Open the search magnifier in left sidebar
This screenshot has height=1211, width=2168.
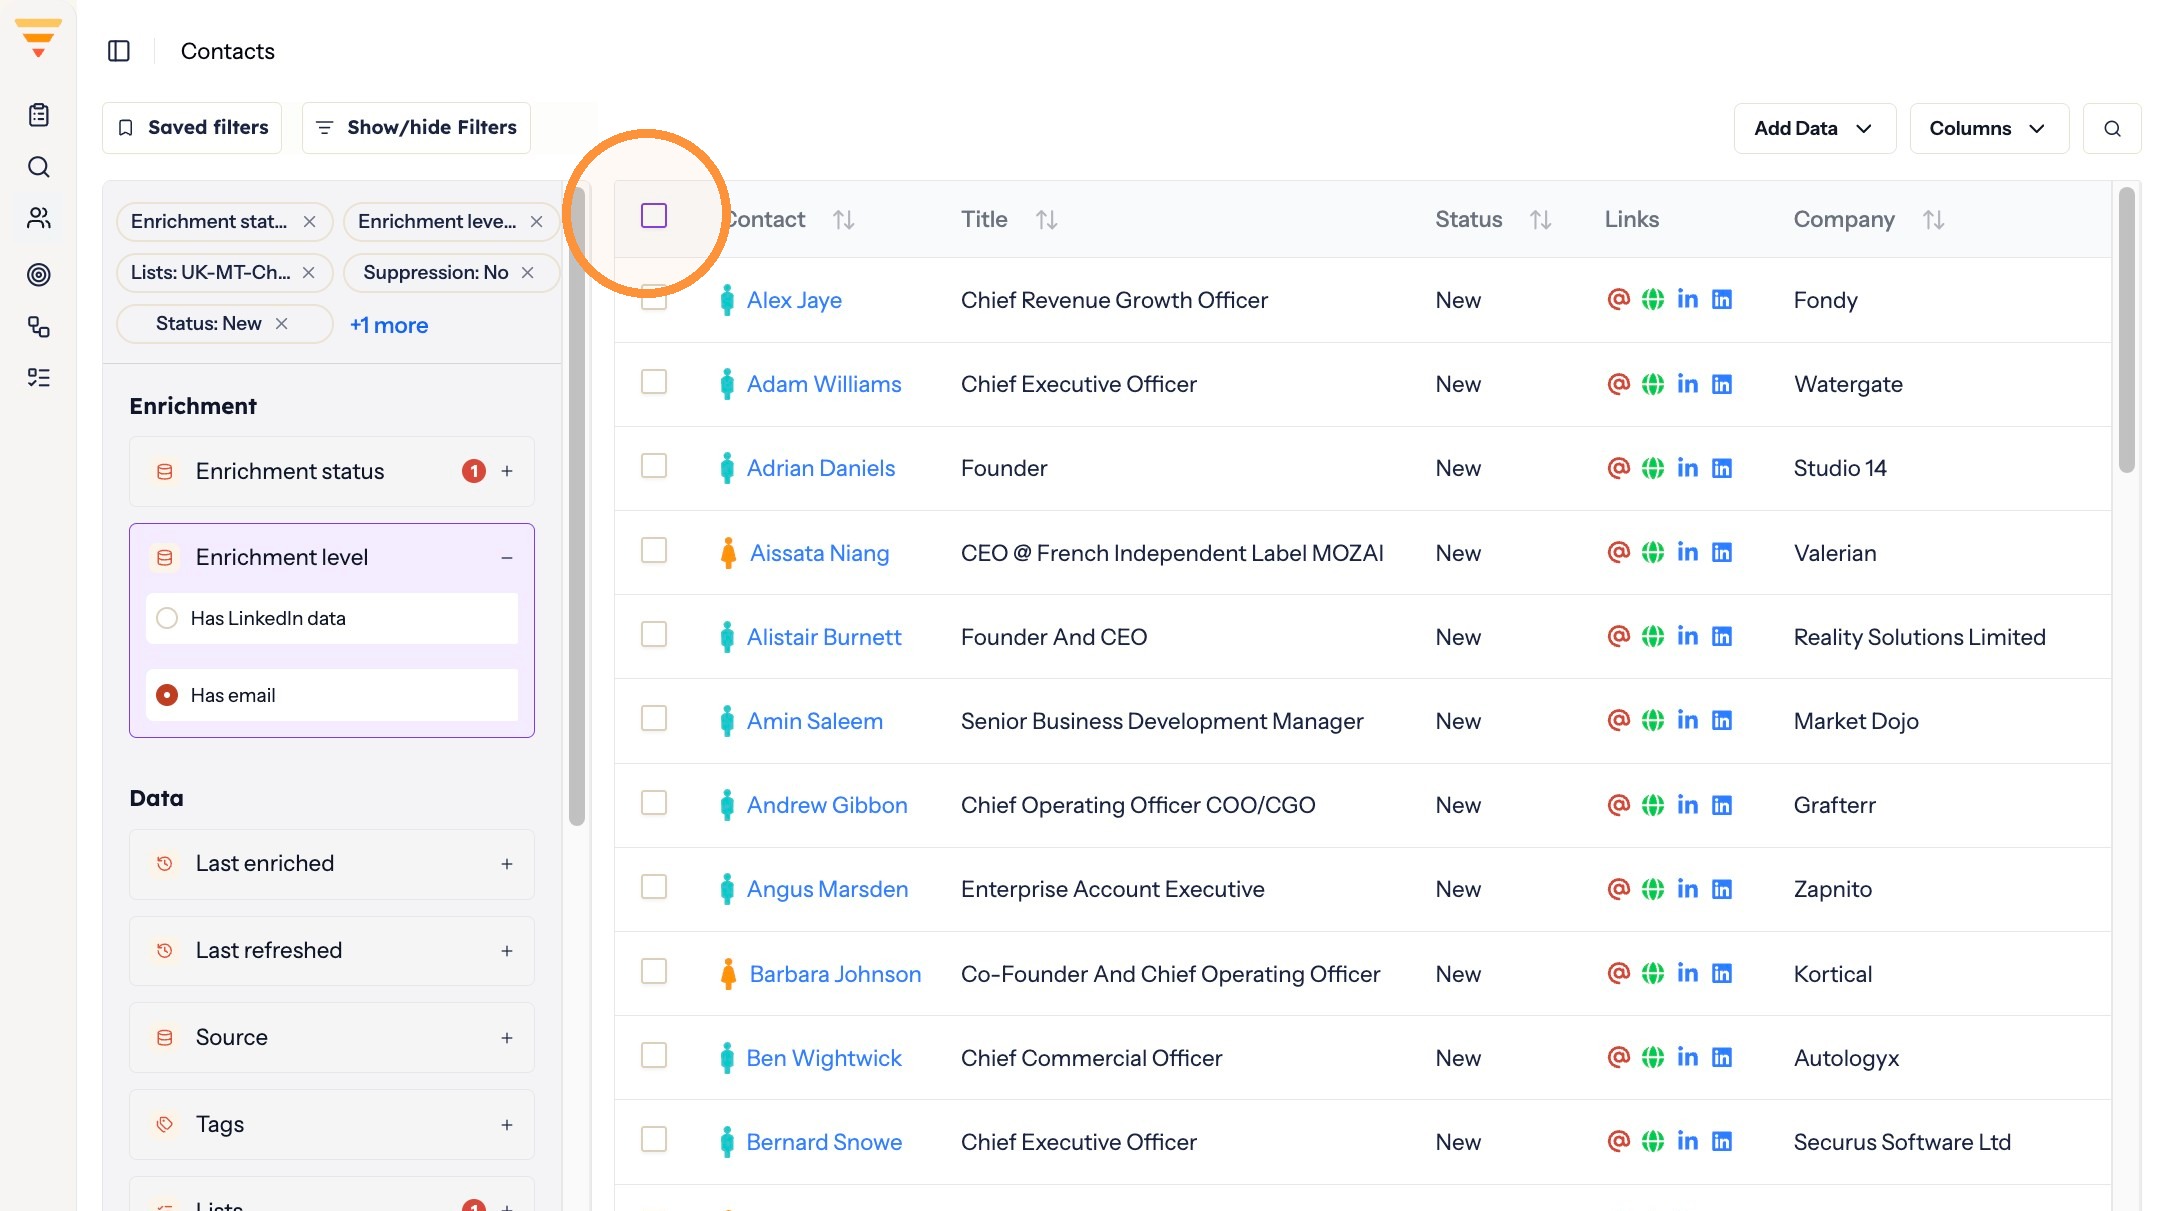click(x=39, y=167)
